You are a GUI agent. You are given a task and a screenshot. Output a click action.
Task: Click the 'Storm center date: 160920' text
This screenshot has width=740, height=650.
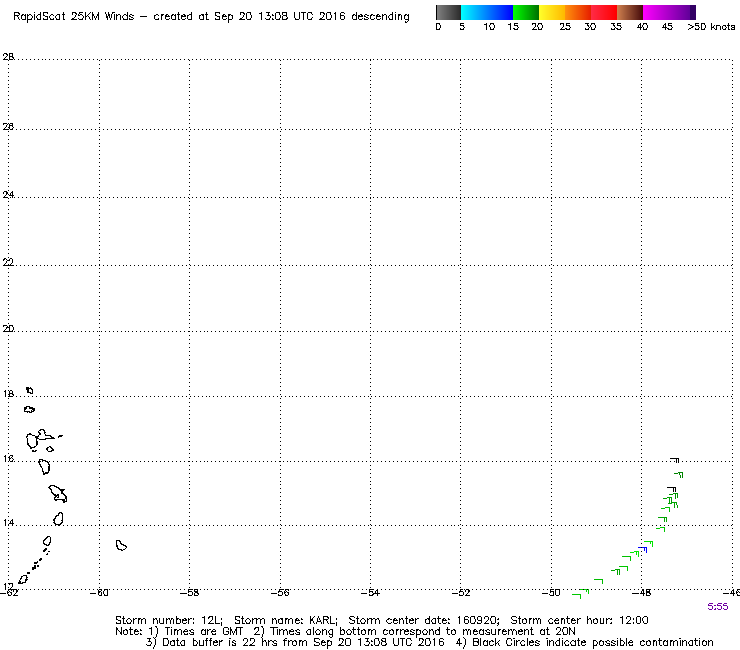point(424,620)
